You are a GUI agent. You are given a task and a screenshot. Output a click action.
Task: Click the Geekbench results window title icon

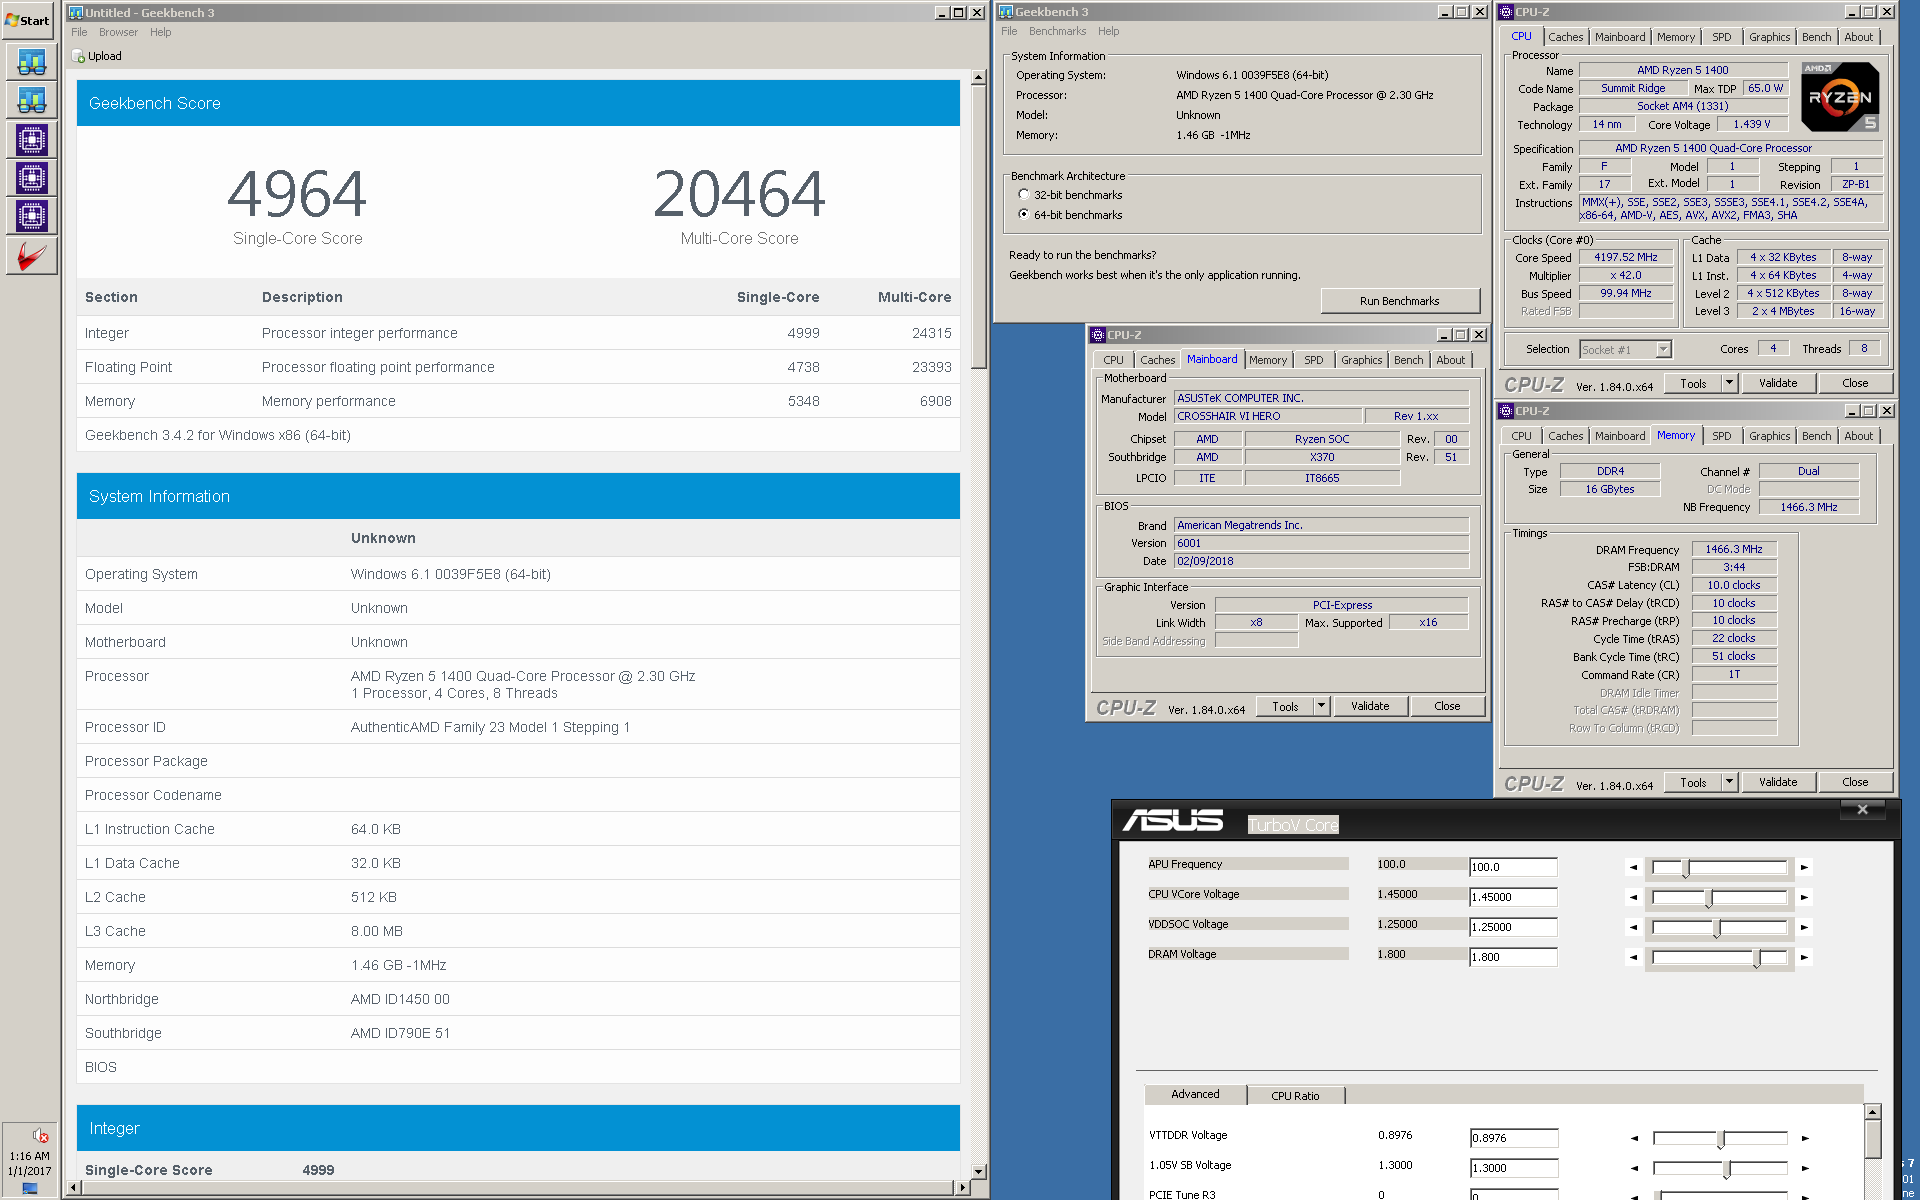76,12
